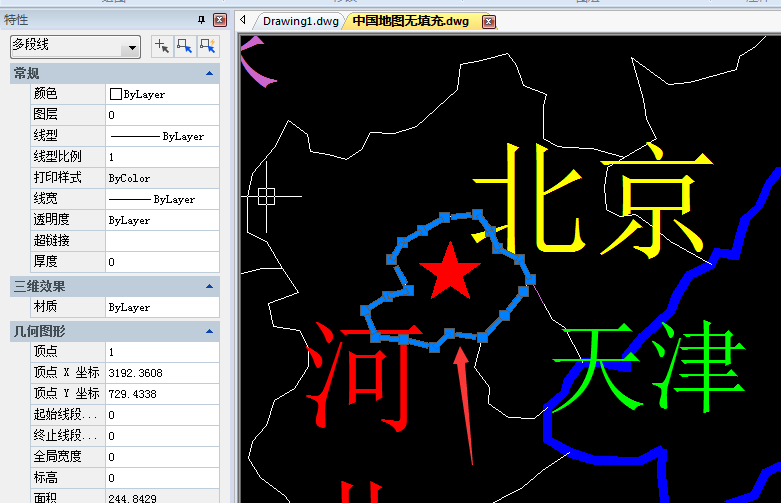The height and width of the screenshot is (503, 781).
Task: Edit the 厚度 value field
Action: tap(162, 262)
